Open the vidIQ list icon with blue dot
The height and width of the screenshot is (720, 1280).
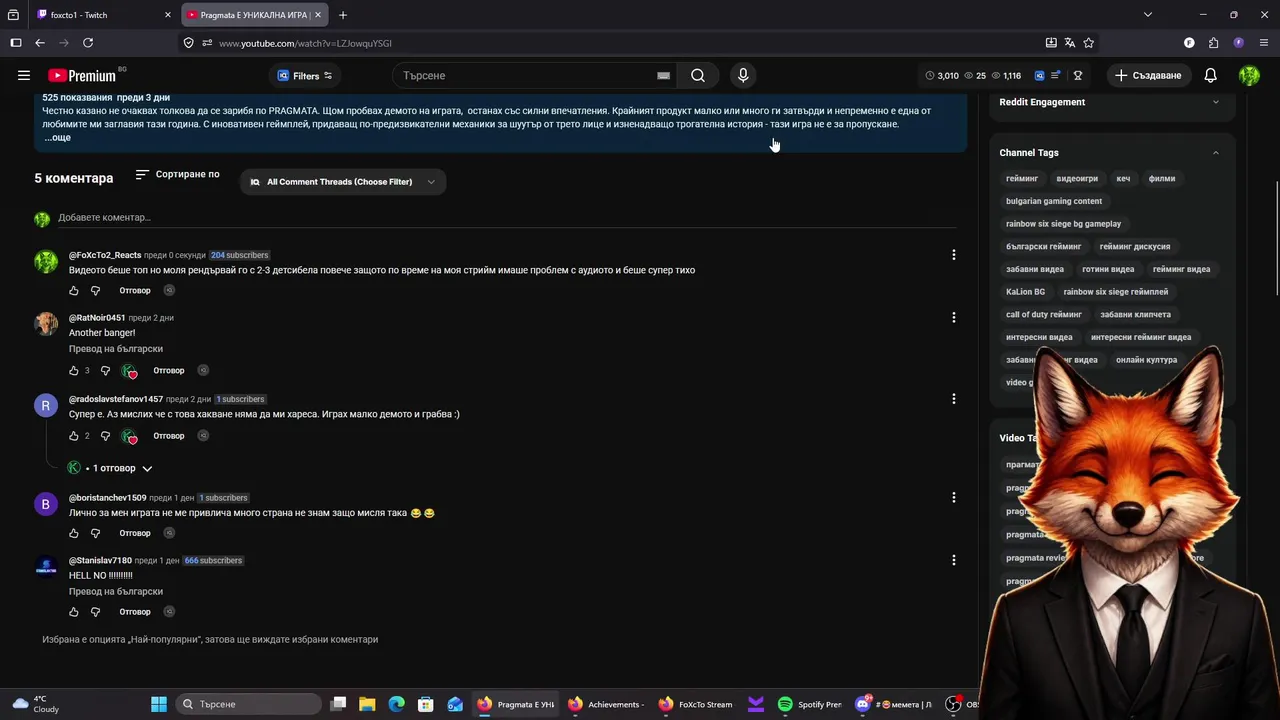click(x=1055, y=75)
